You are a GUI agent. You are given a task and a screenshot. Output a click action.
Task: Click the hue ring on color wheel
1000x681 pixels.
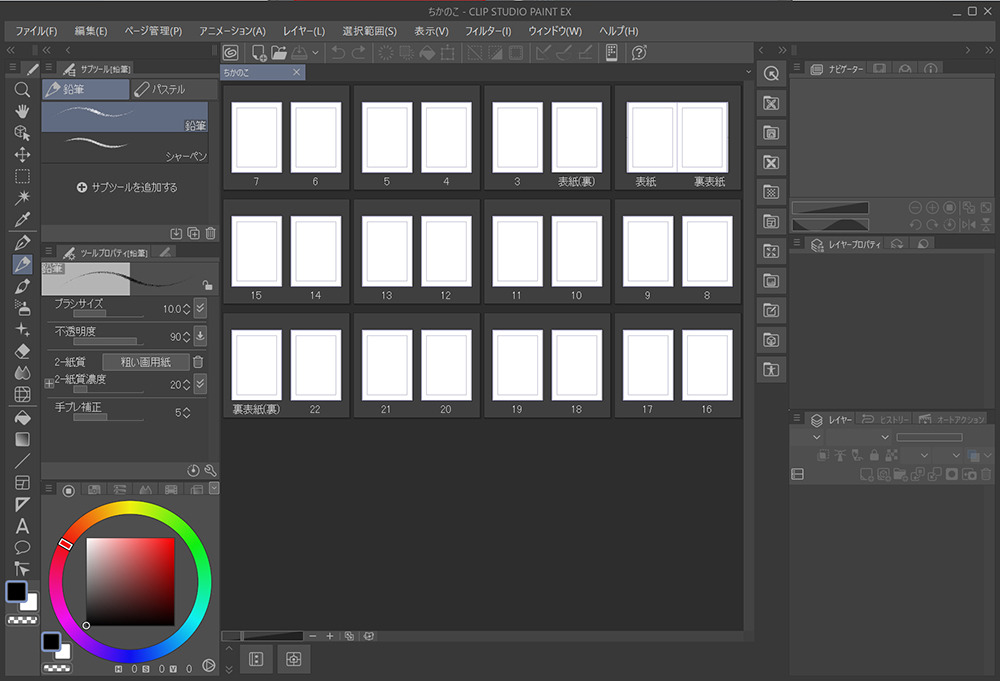coord(130,507)
